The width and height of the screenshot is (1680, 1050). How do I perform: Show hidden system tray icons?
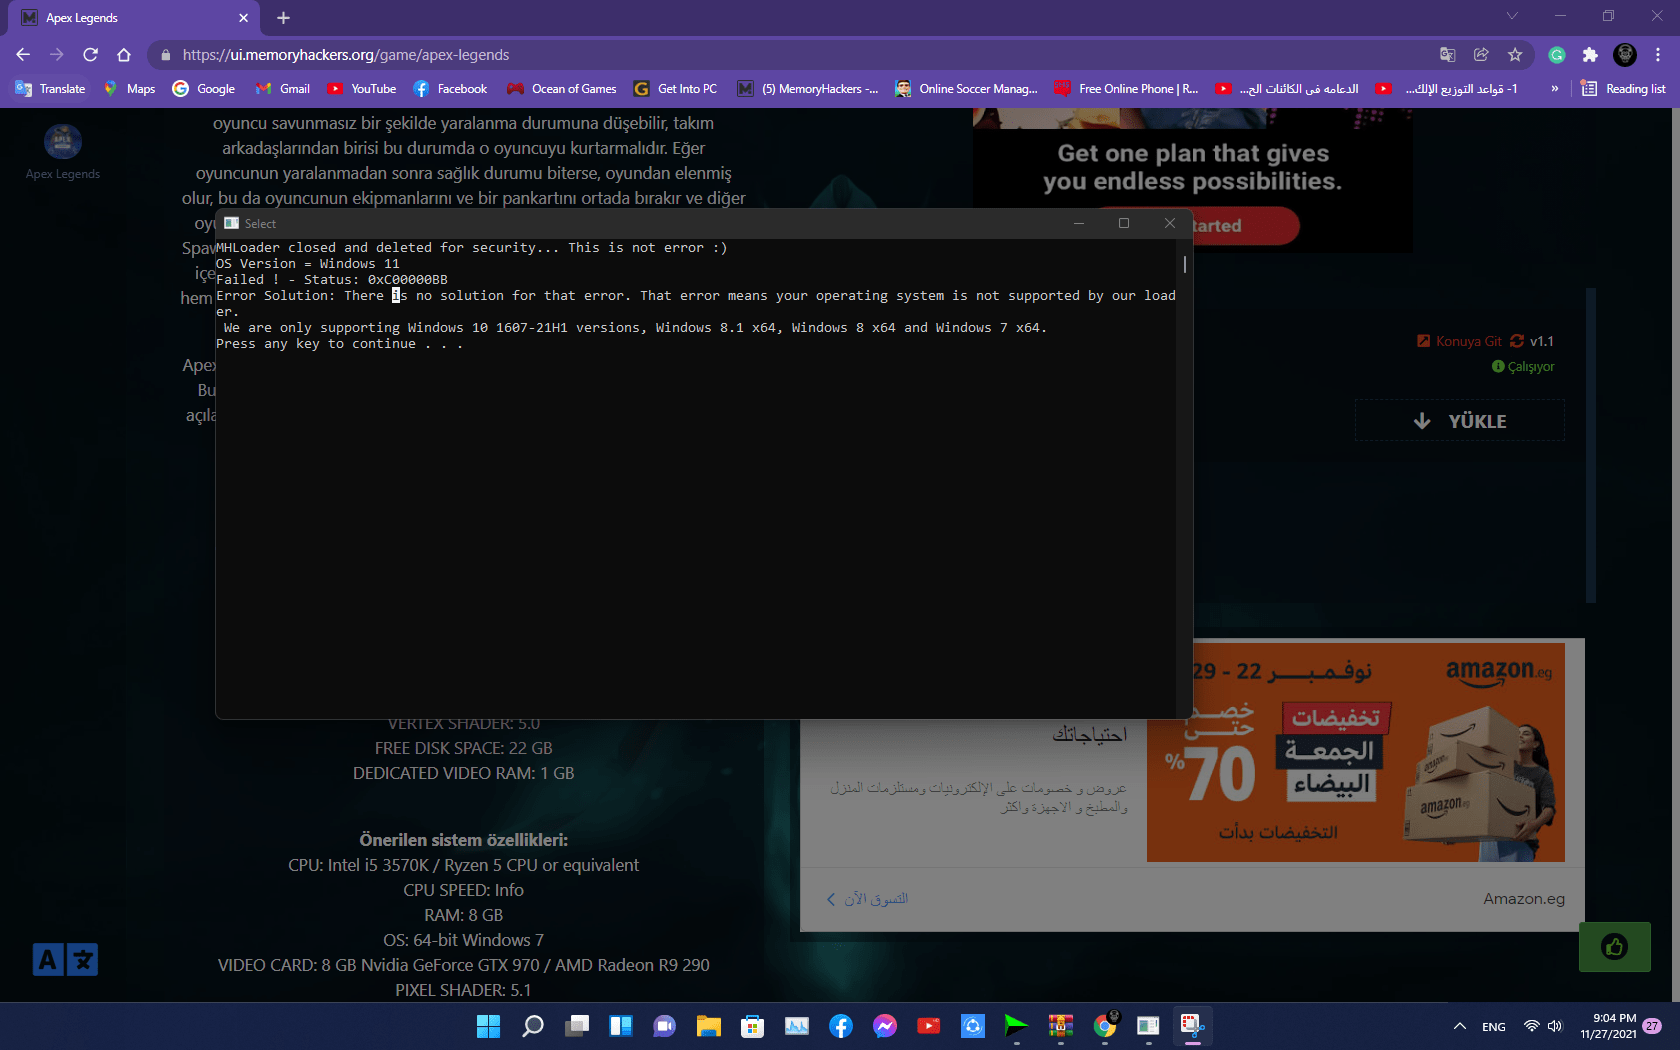click(1460, 1026)
